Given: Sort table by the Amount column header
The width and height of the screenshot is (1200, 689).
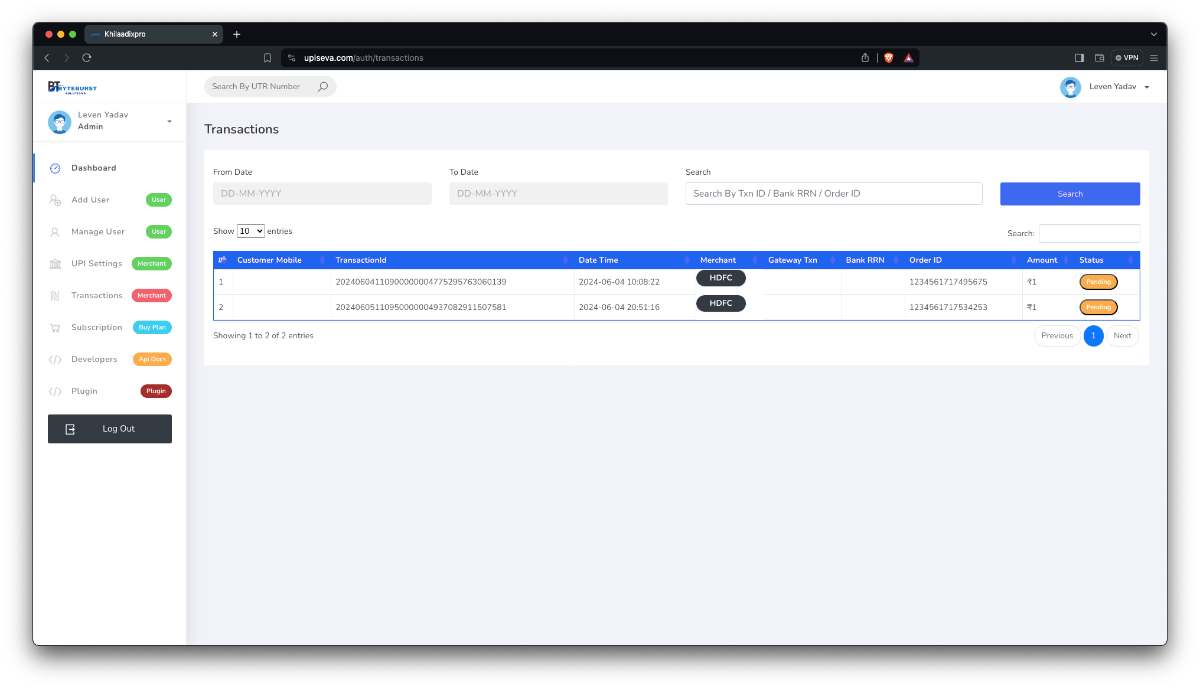Looking at the screenshot, I should [1042, 260].
